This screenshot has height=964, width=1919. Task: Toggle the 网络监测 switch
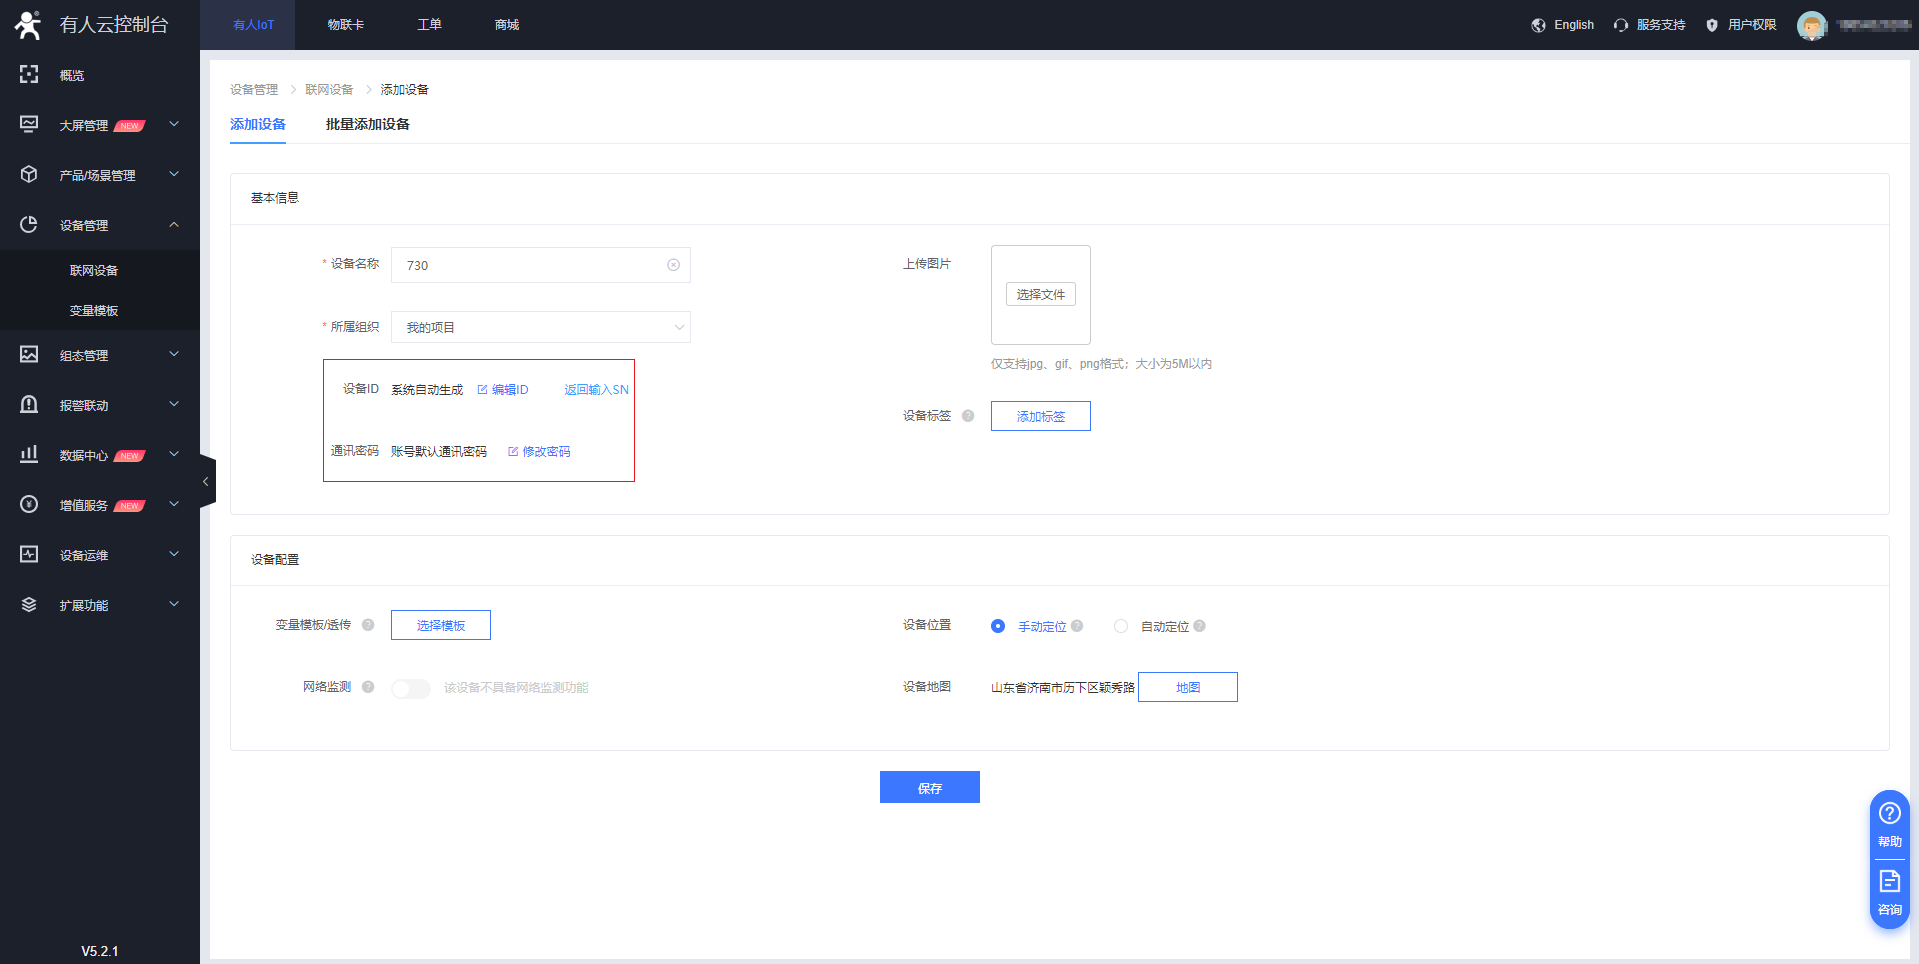pyautogui.click(x=410, y=688)
